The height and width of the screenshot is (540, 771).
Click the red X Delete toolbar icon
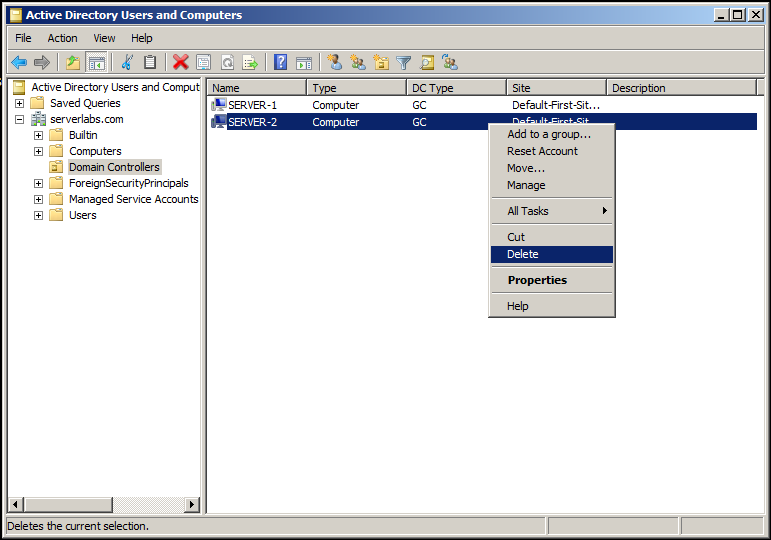click(180, 62)
